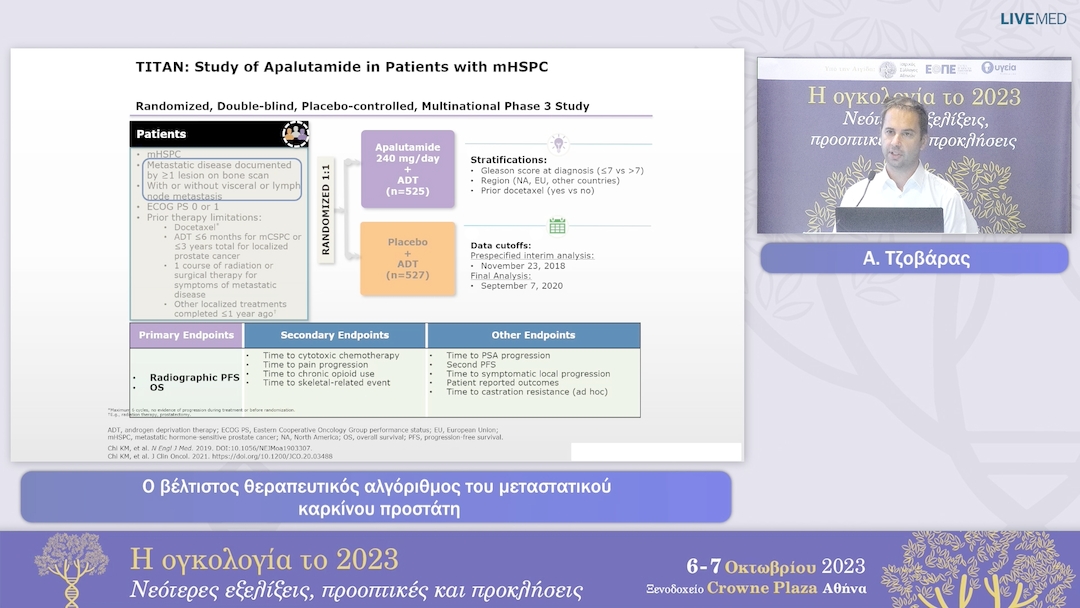
Task: Click the black Patients panel header
Action: coord(219,134)
